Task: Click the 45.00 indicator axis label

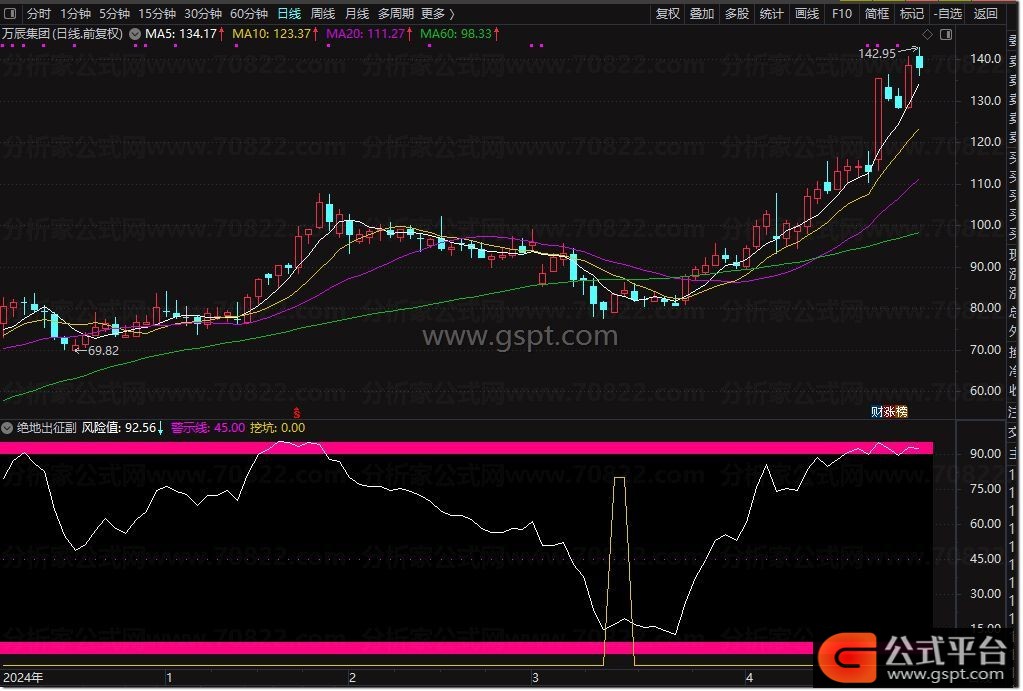Action: (x=985, y=559)
